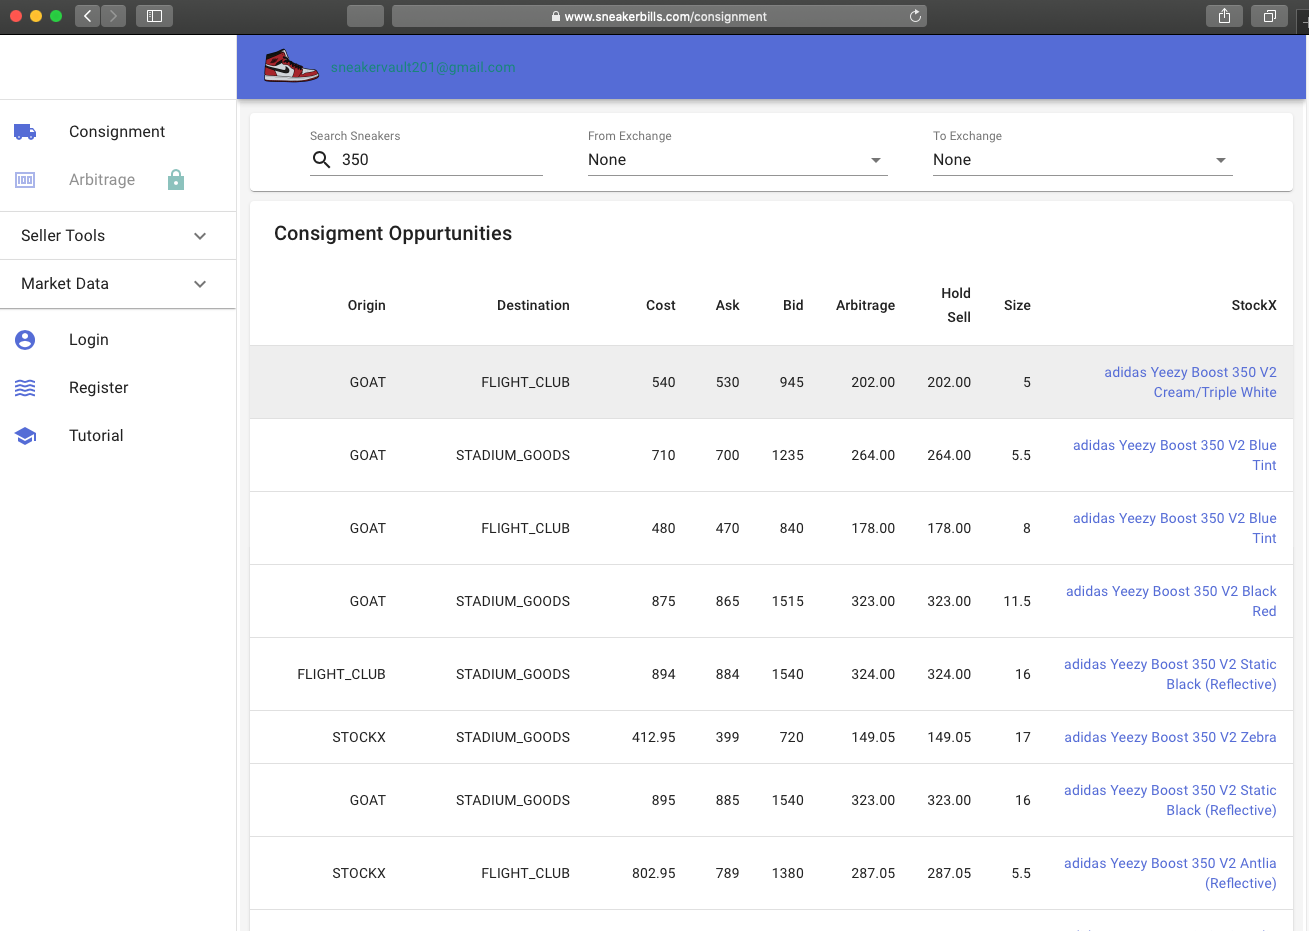Expand the Market Data section
This screenshot has height=931, width=1309.
click(118, 284)
